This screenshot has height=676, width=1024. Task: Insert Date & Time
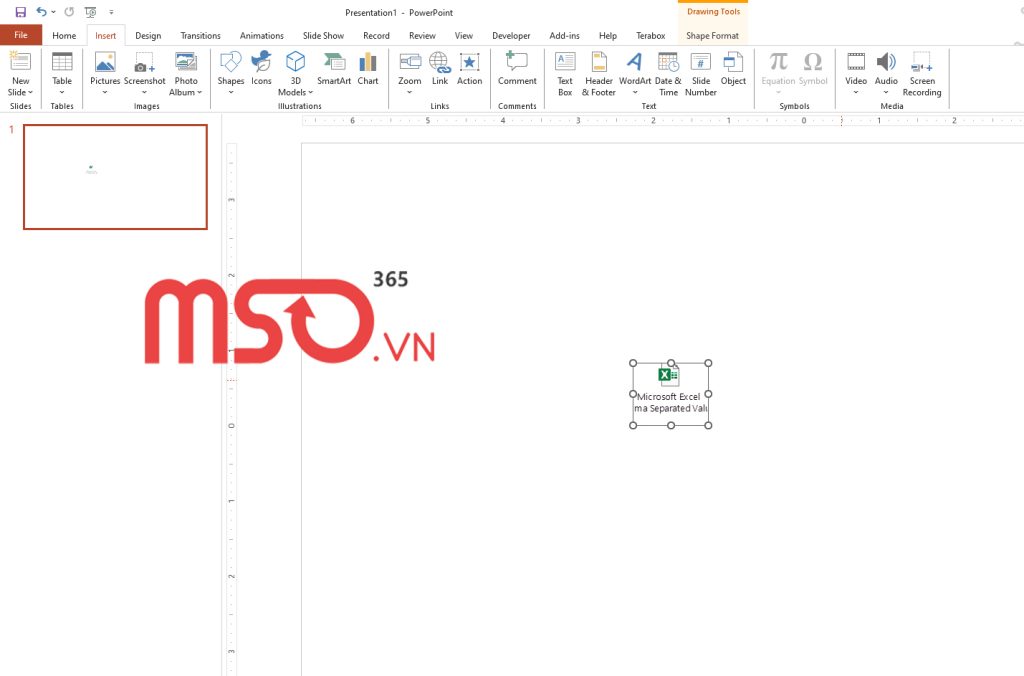click(x=668, y=73)
